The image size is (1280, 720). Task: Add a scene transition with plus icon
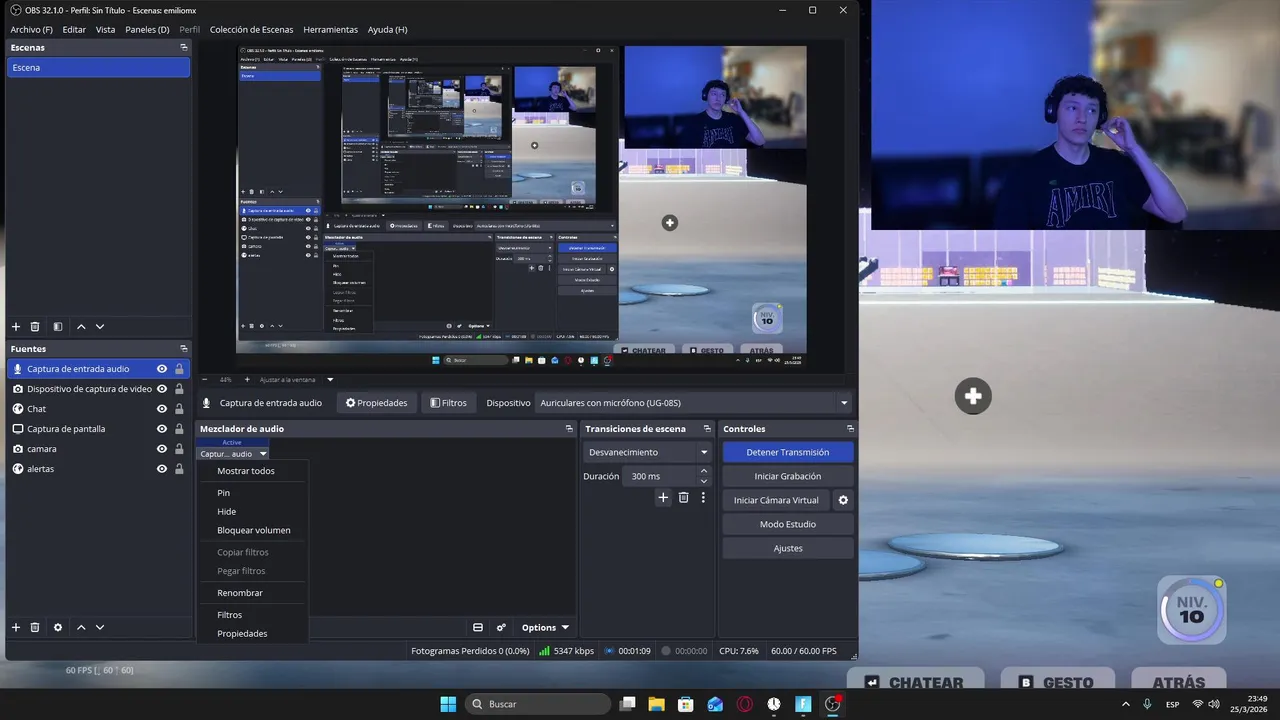tap(663, 497)
